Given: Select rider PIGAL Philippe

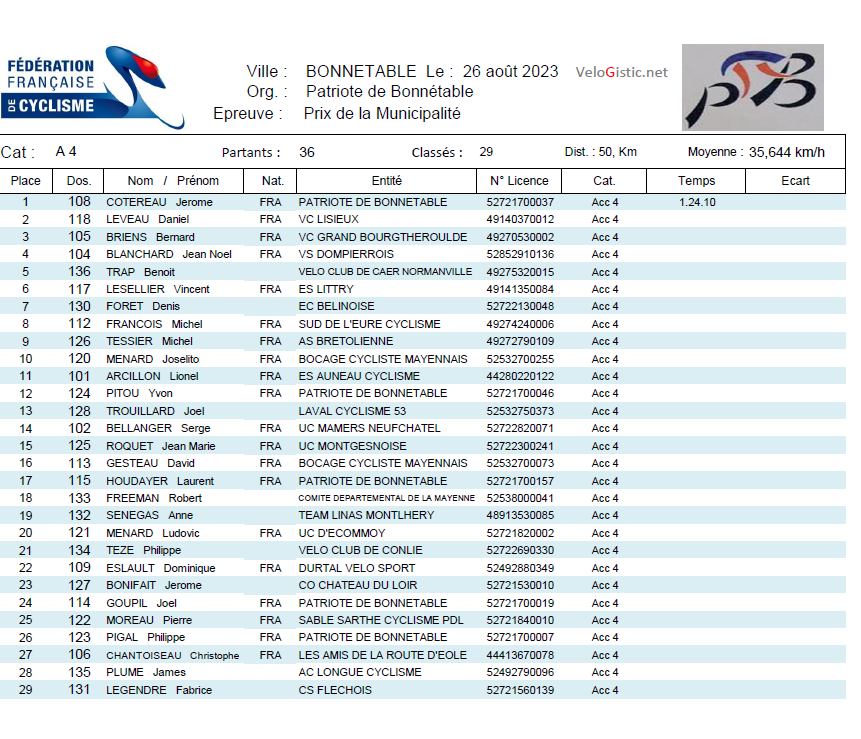Looking at the screenshot, I should coord(146,637).
